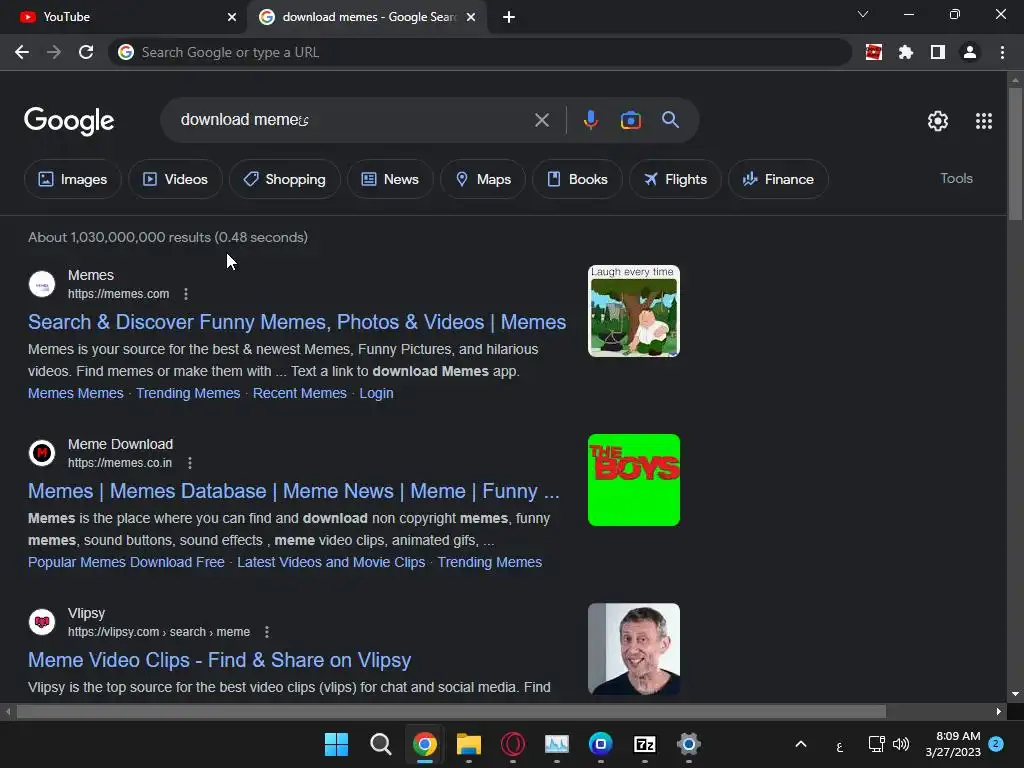Open the Extensions puzzle menu
1024x768 pixels.
tap(906, 52)
